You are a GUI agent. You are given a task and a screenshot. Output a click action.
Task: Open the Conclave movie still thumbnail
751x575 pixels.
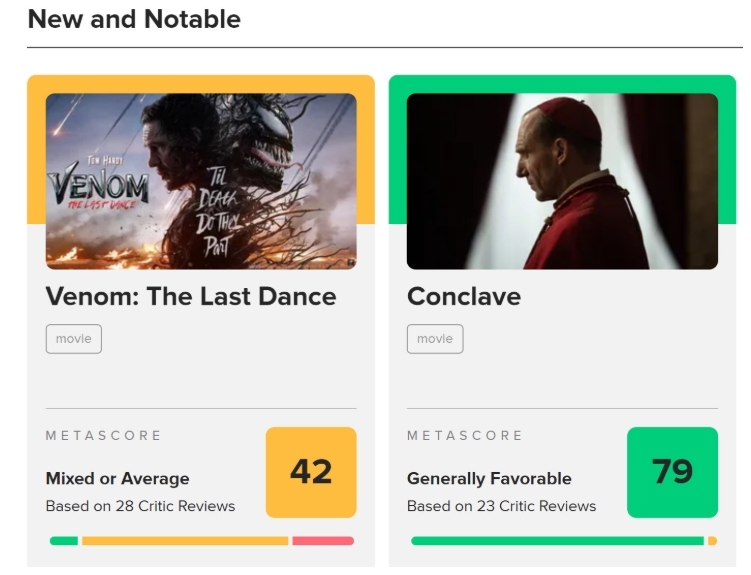pyautogui.click(x=562, y=181)
